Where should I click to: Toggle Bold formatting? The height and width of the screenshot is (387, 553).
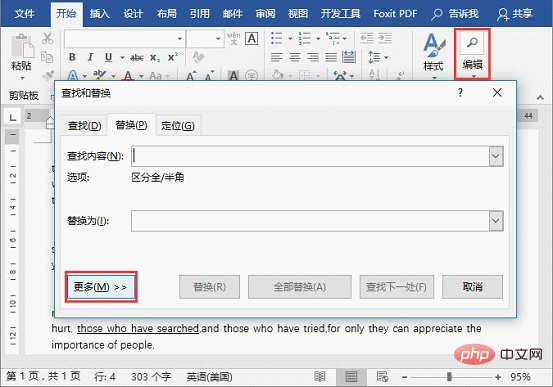[x=72, y=57]
